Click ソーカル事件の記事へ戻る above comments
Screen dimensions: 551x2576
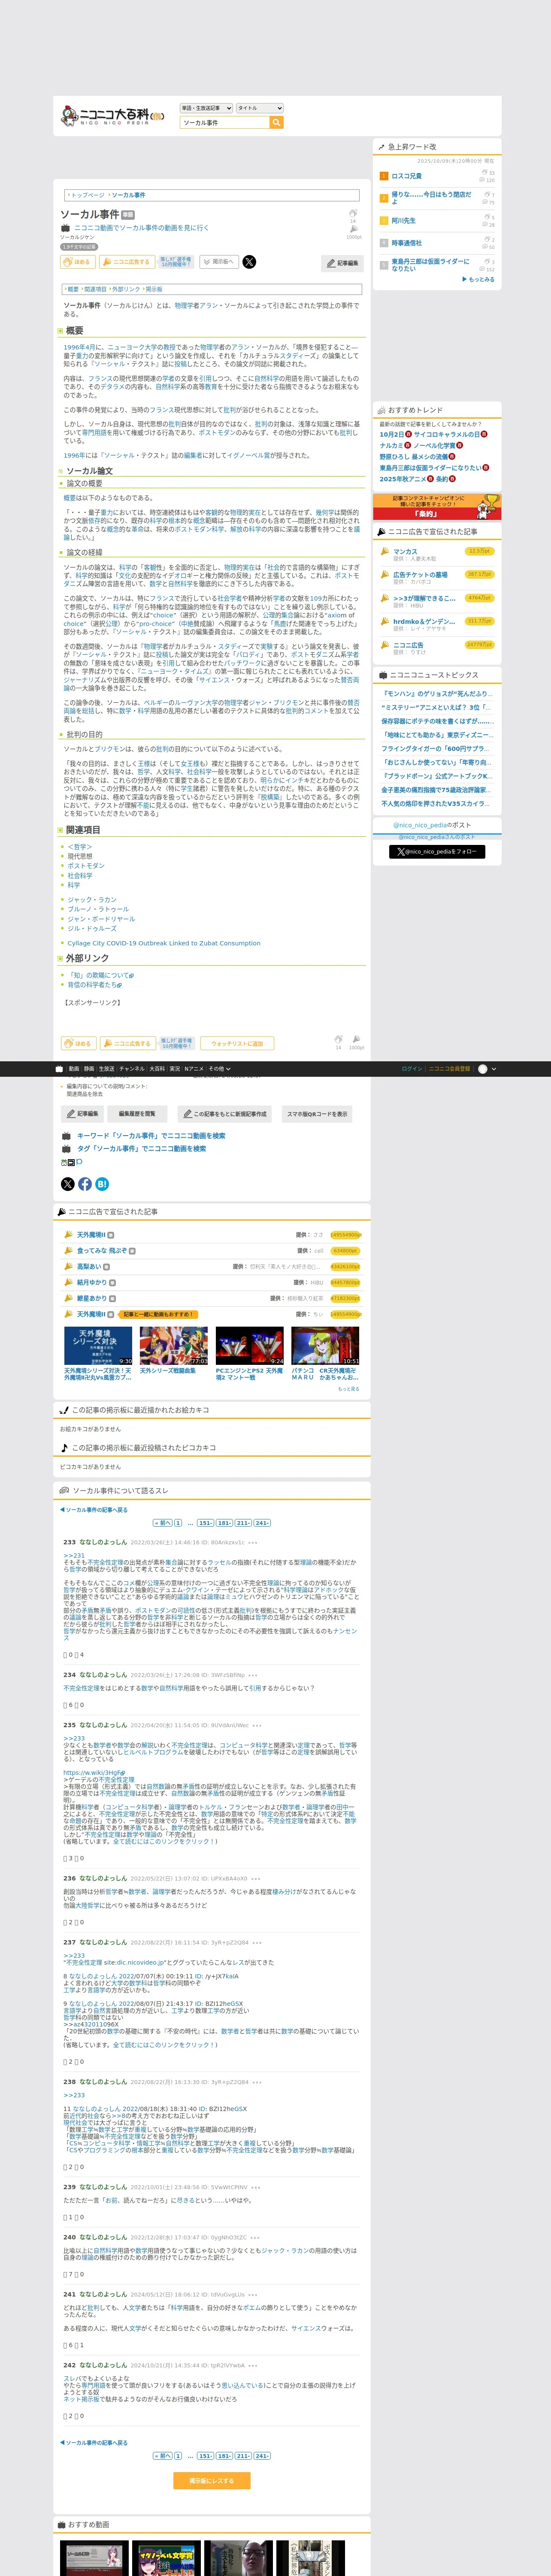coord(94,1510)
